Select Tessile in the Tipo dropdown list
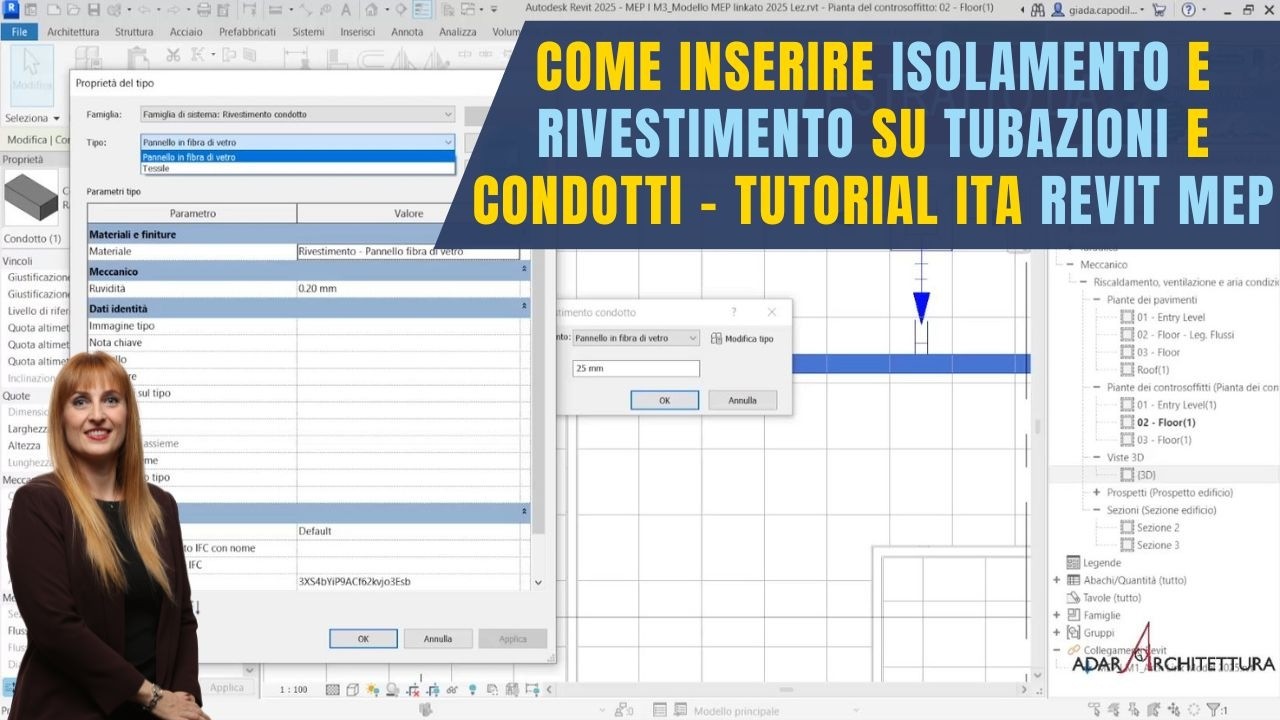Image resolution: width=1280 pixels, height=720 pixels. point(297,168)
